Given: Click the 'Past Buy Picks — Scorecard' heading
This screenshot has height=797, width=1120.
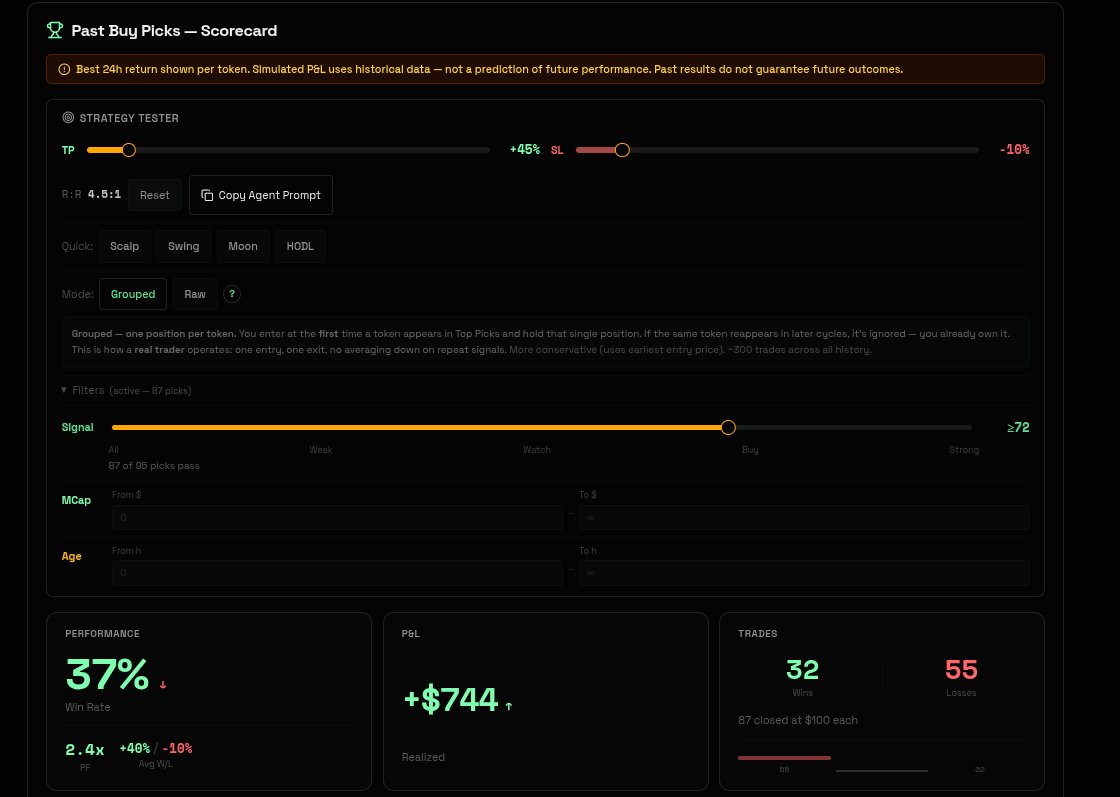Looking at the screenshot, I should (174, 31).
